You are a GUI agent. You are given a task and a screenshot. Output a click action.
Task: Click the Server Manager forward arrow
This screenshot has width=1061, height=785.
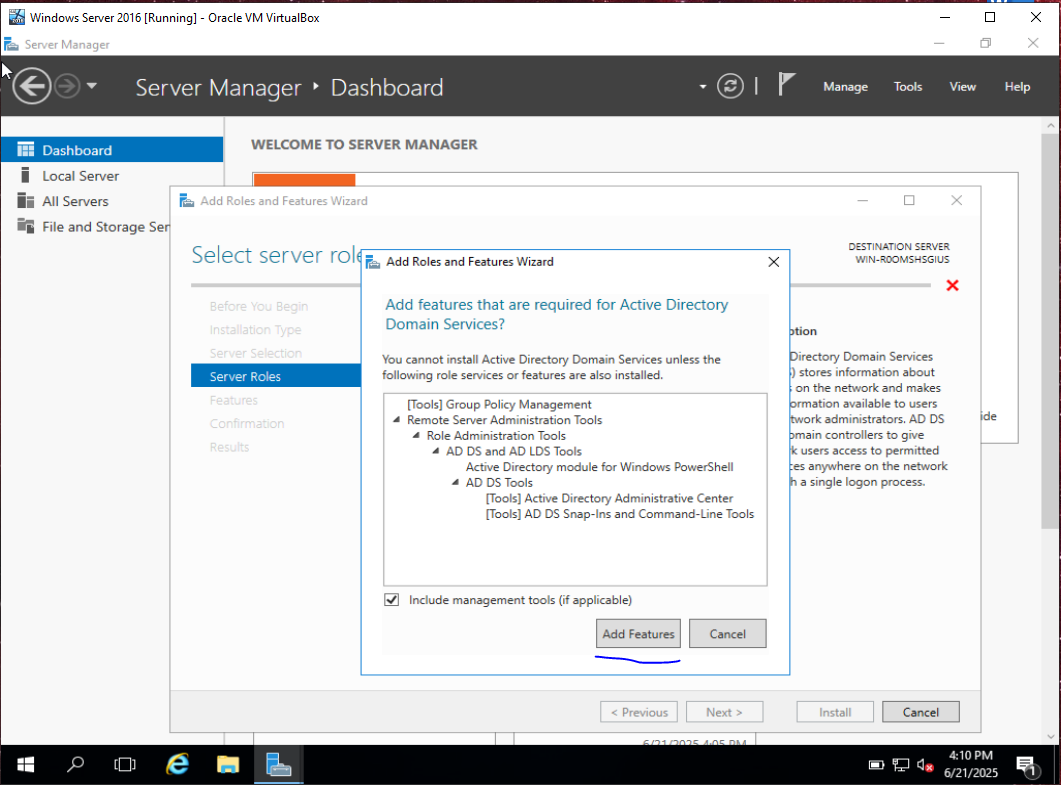tap(67, 86)
